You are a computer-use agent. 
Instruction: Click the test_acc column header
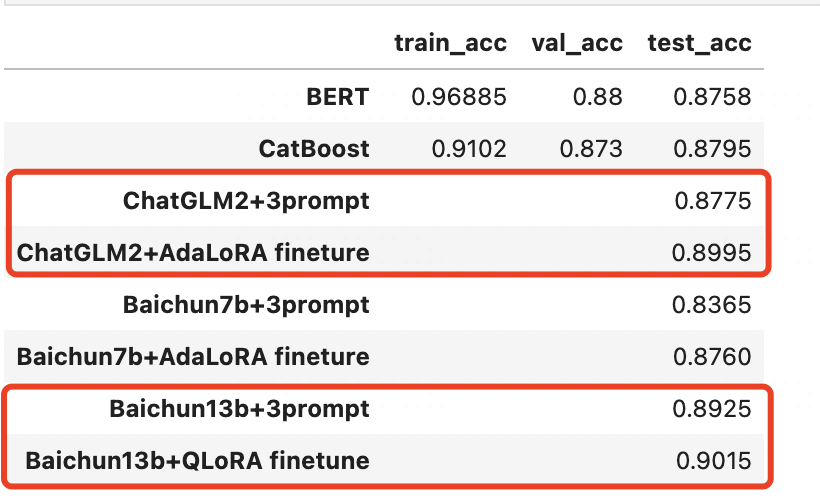(x=699, y=43)
